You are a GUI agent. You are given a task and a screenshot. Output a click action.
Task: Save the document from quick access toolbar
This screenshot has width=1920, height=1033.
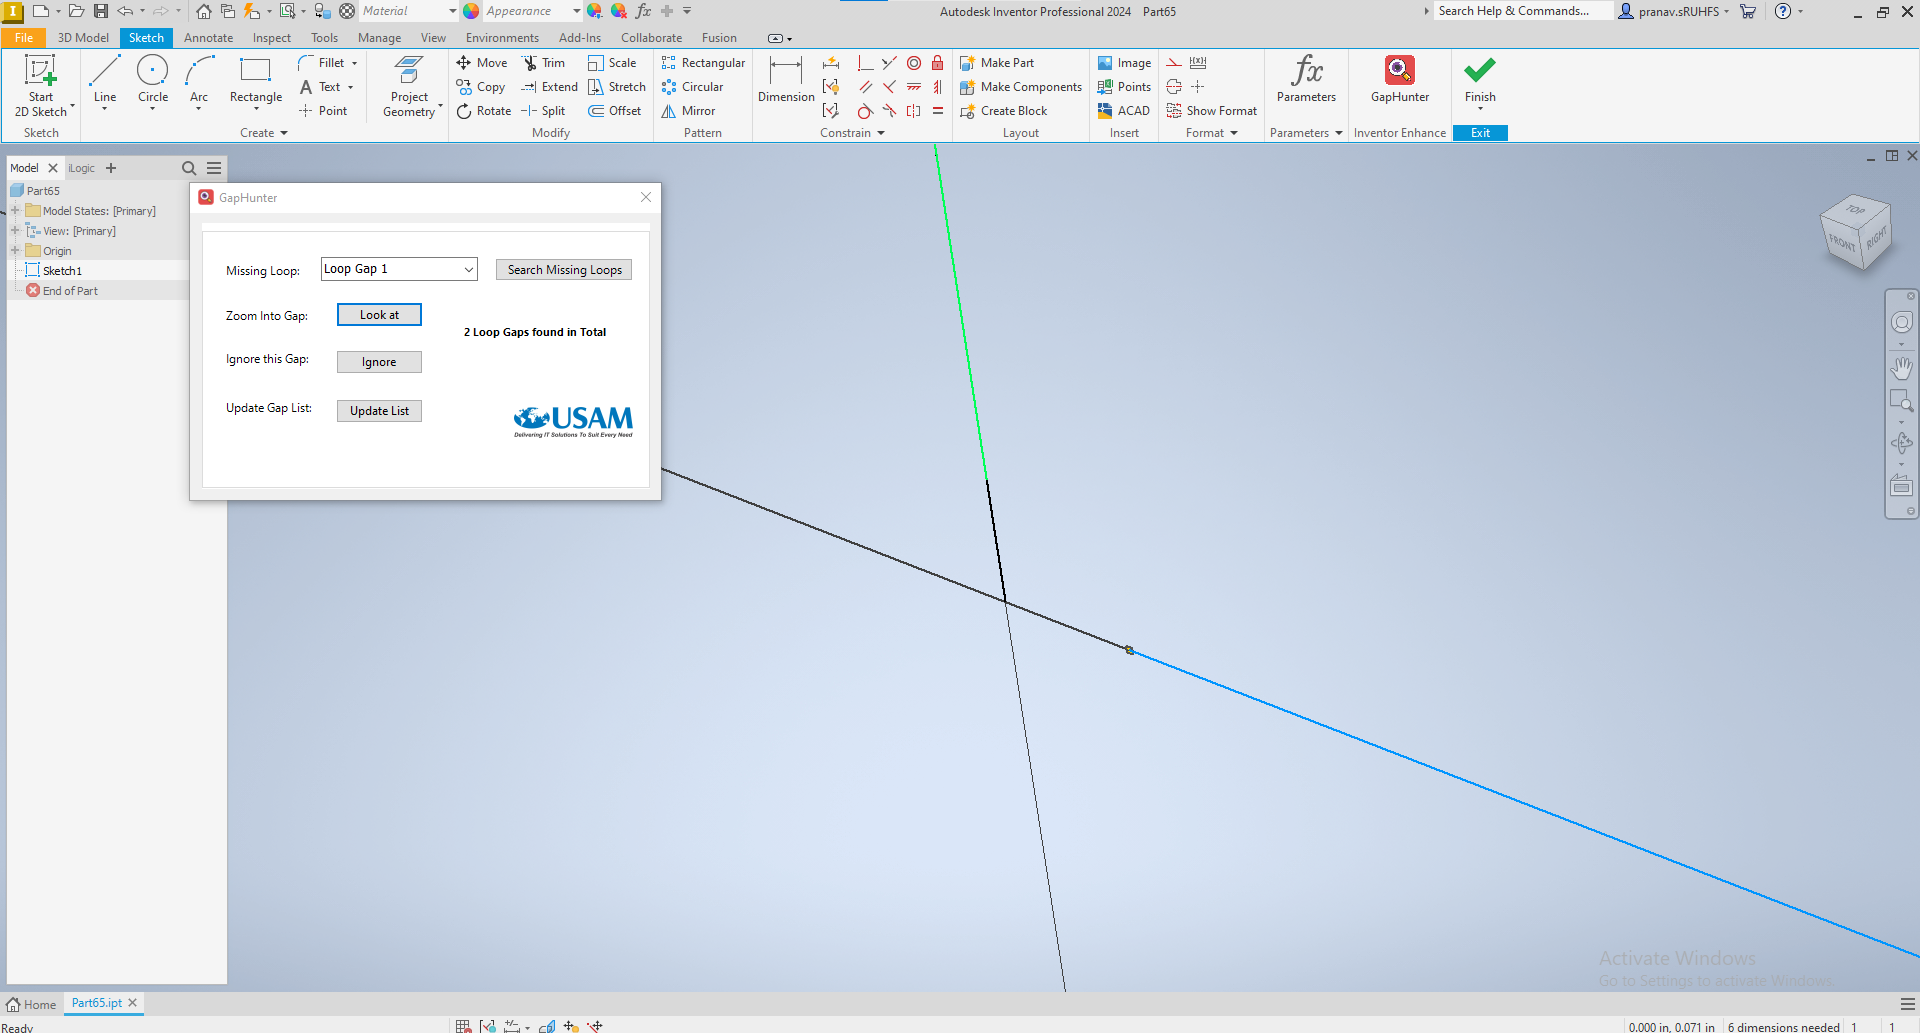point(101,11)
